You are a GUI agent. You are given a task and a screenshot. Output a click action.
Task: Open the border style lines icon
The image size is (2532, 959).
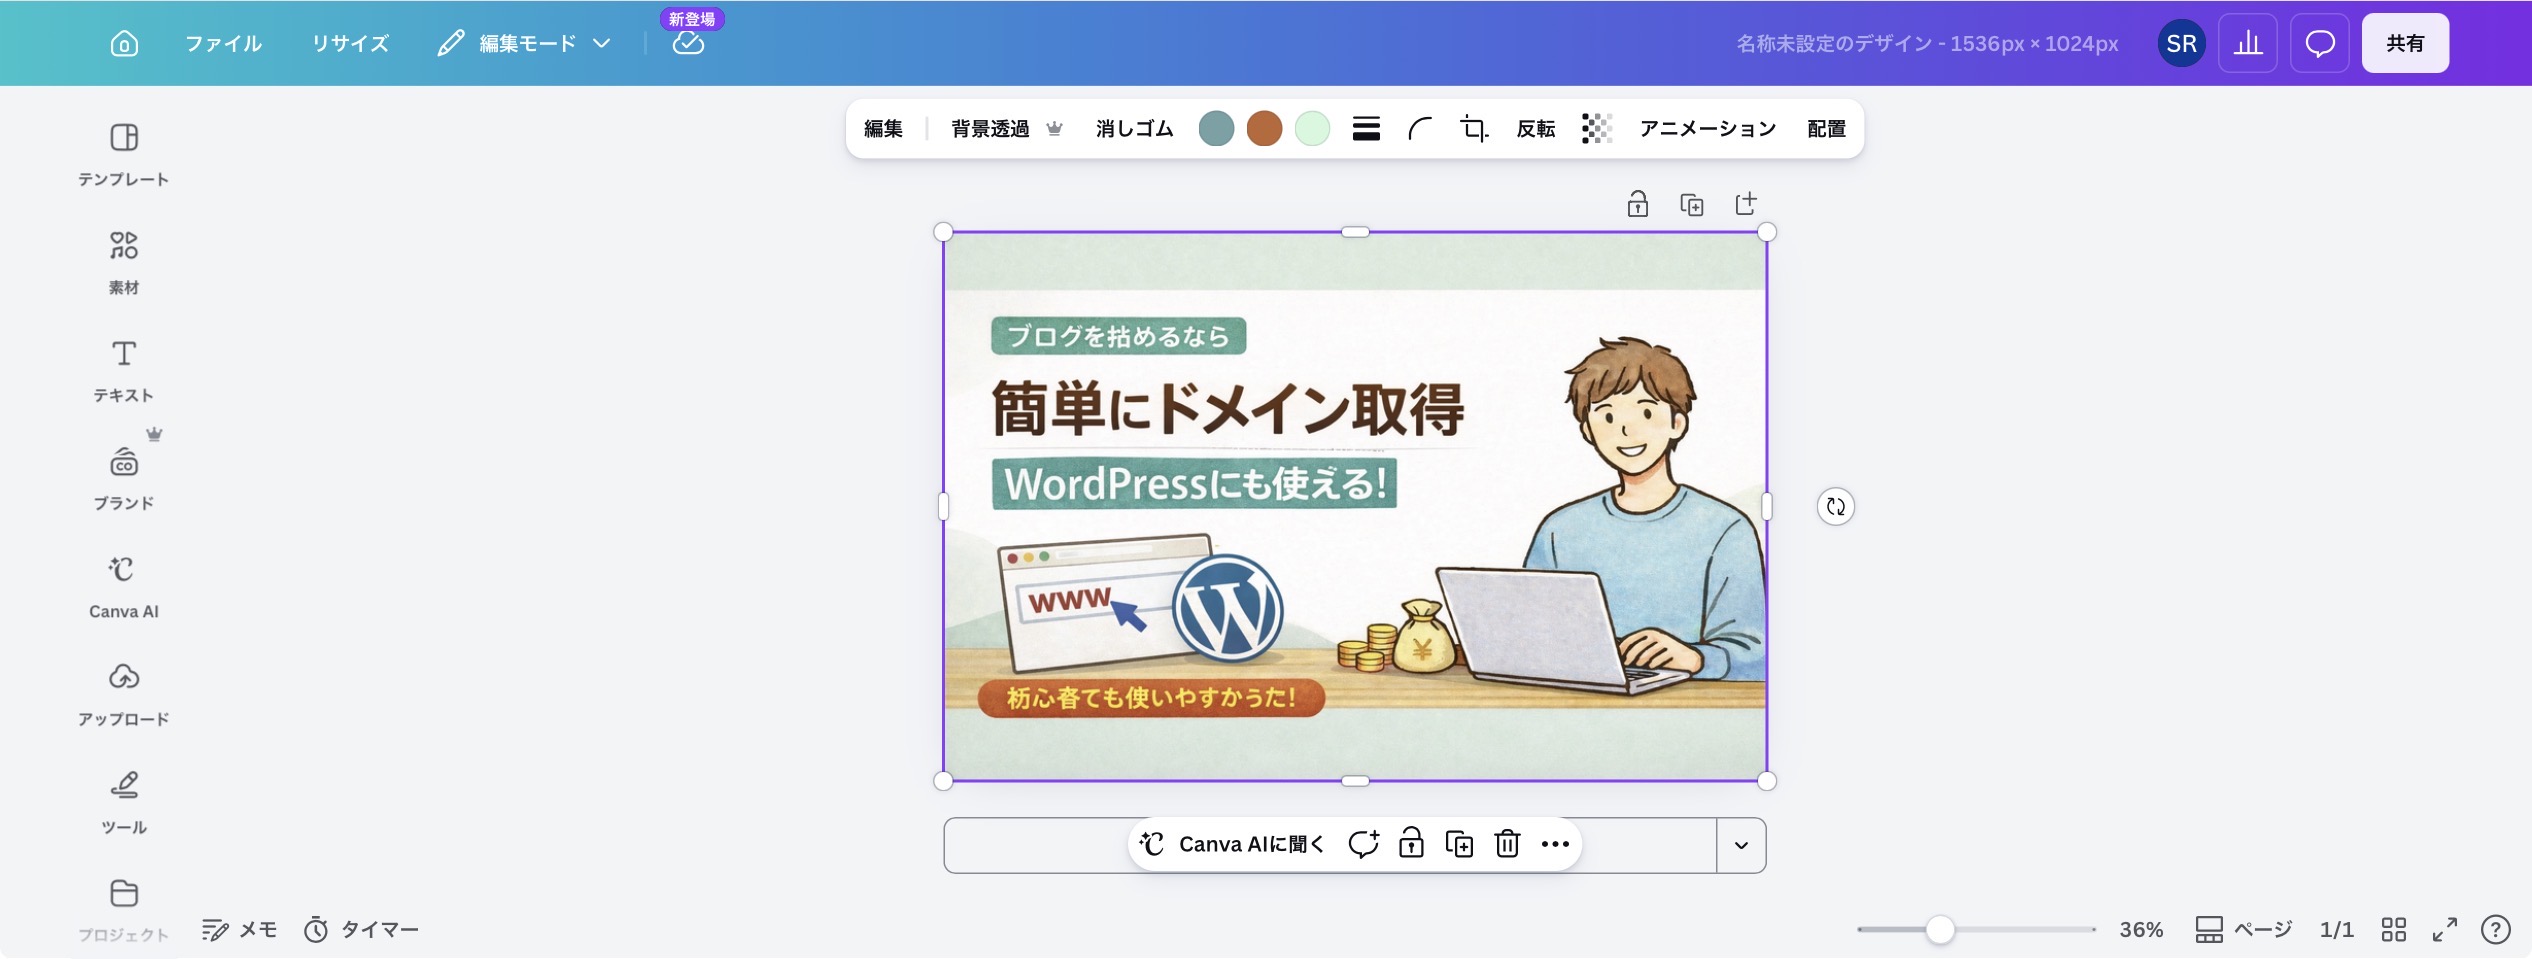(1366, 128)
